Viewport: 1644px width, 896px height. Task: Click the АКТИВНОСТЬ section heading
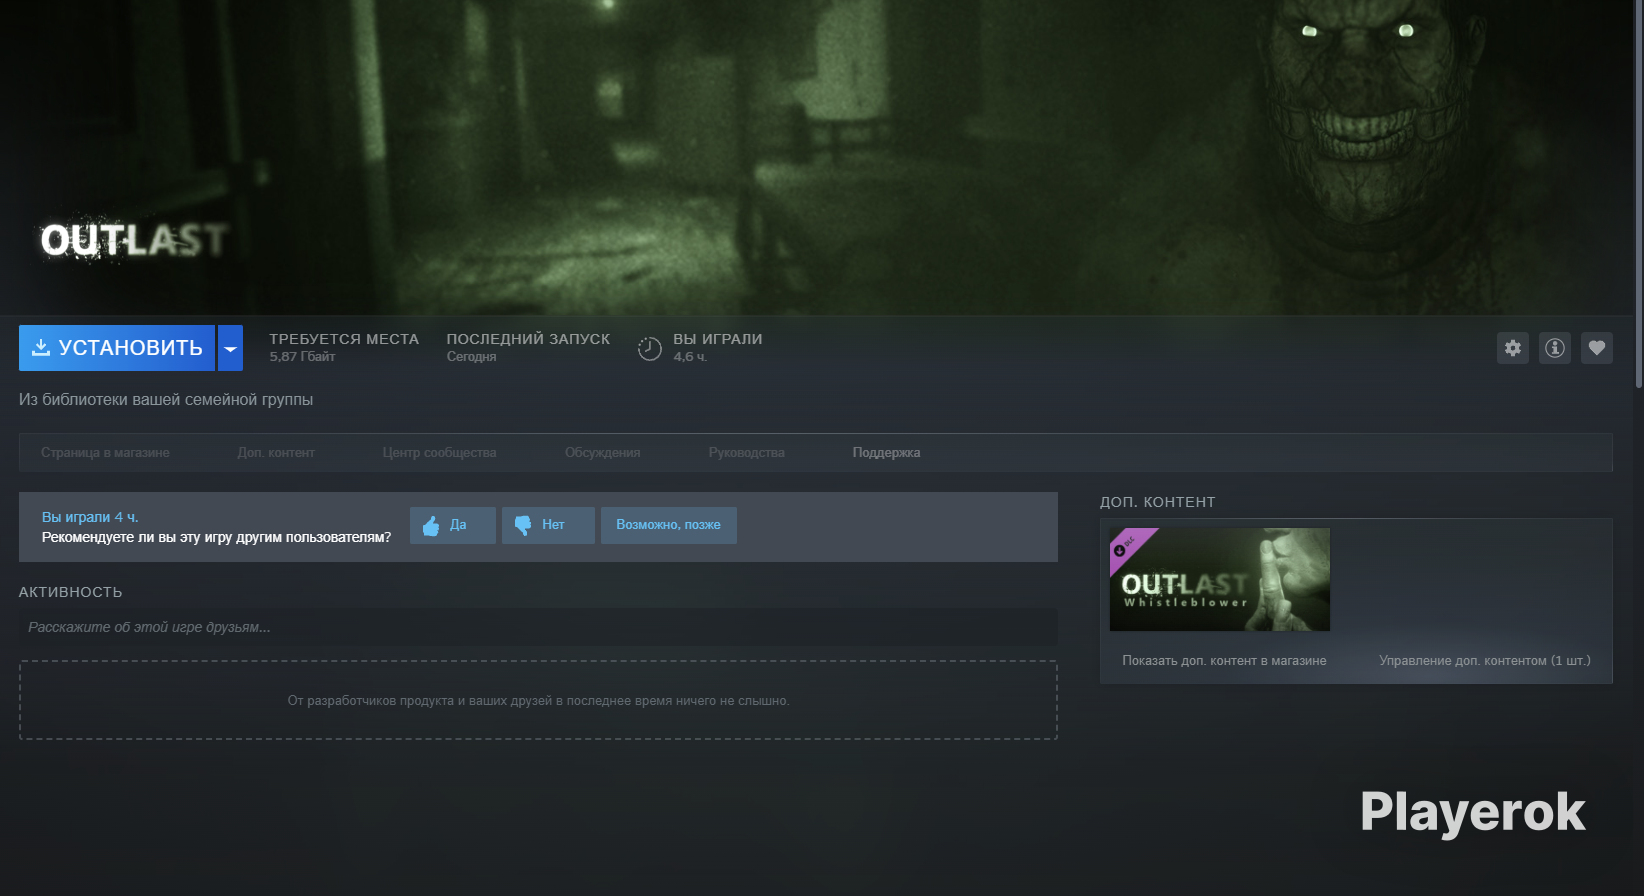71,592
